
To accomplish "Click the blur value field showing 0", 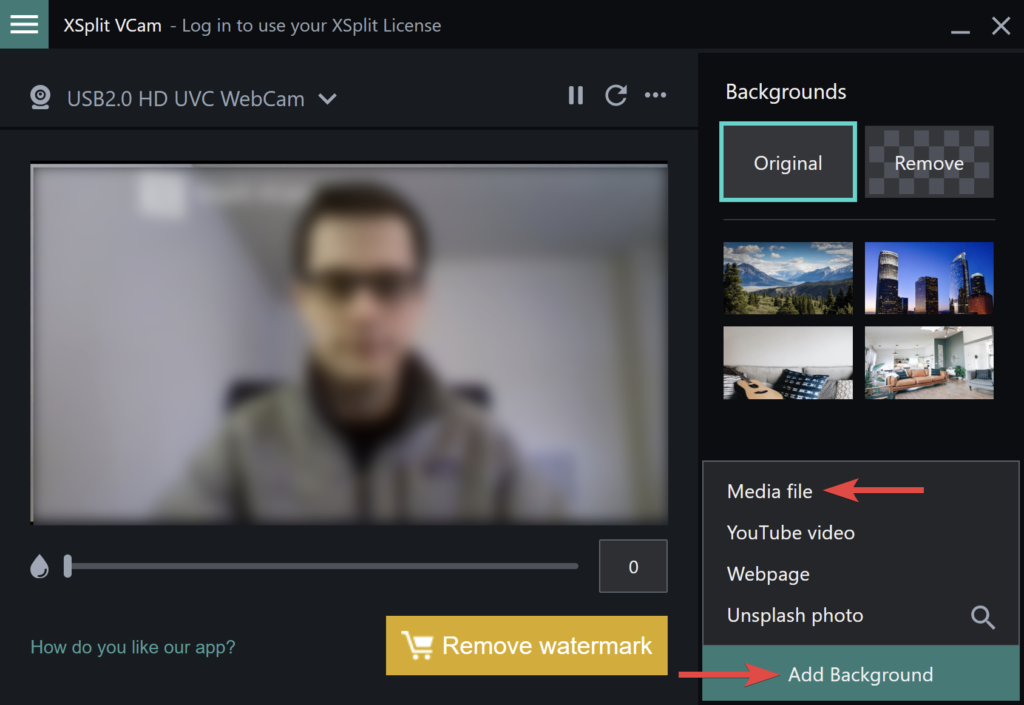I will pyautogui.click(x=633, y=566).
